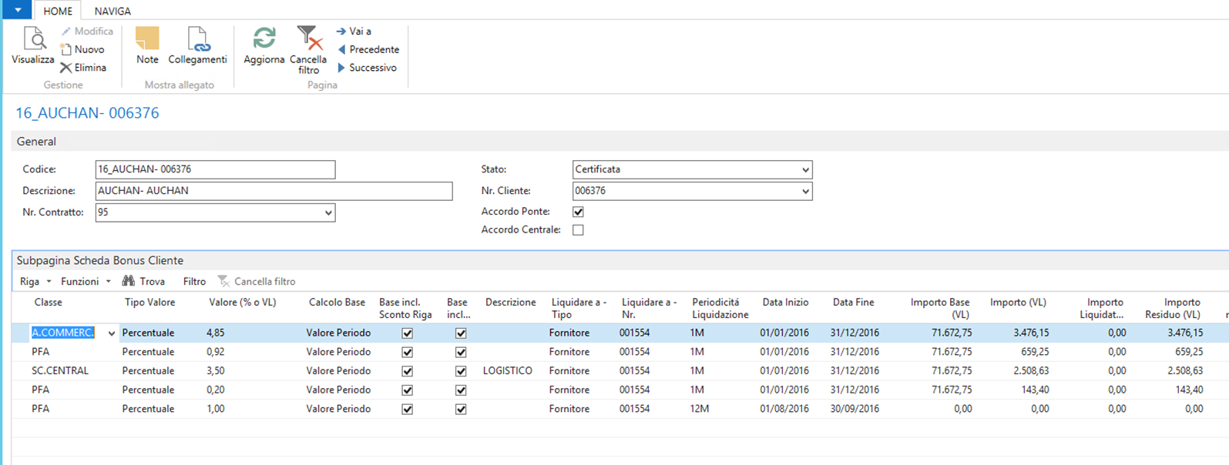Select the SC.CENTRAL row Classe cell
The width and height of the screenshot is (1229, 465).
tap(61, 371)
